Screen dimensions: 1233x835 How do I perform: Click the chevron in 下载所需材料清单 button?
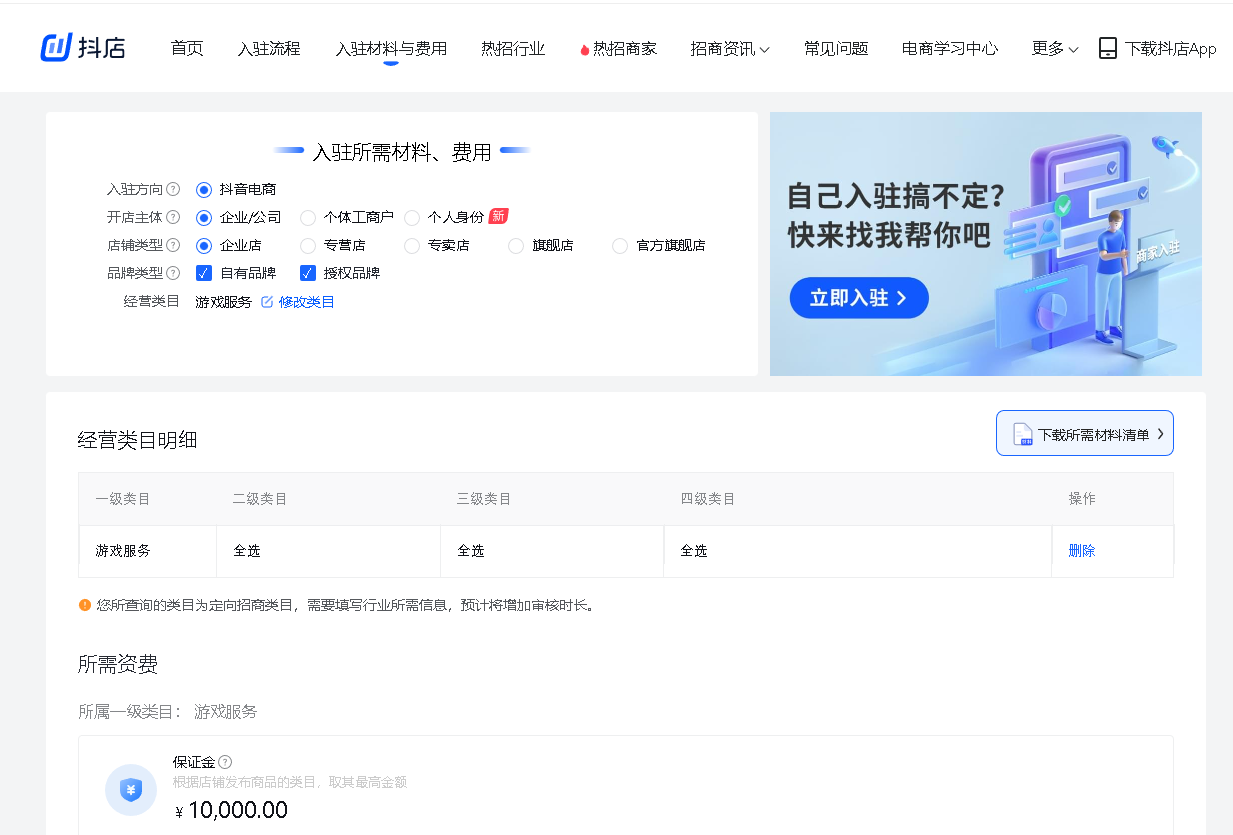(x=1160, y=434)
